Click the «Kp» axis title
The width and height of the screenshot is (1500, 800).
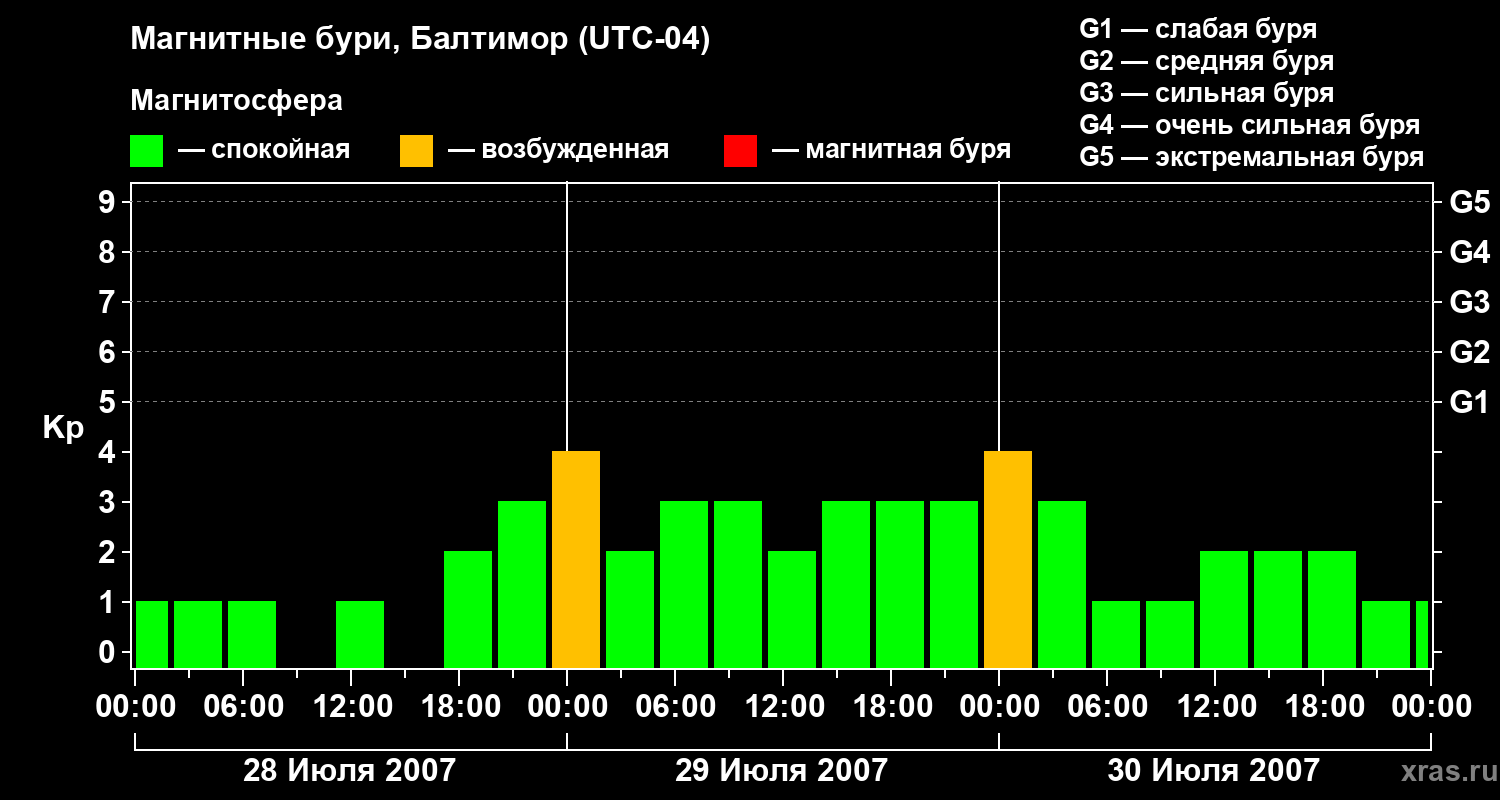63,429
